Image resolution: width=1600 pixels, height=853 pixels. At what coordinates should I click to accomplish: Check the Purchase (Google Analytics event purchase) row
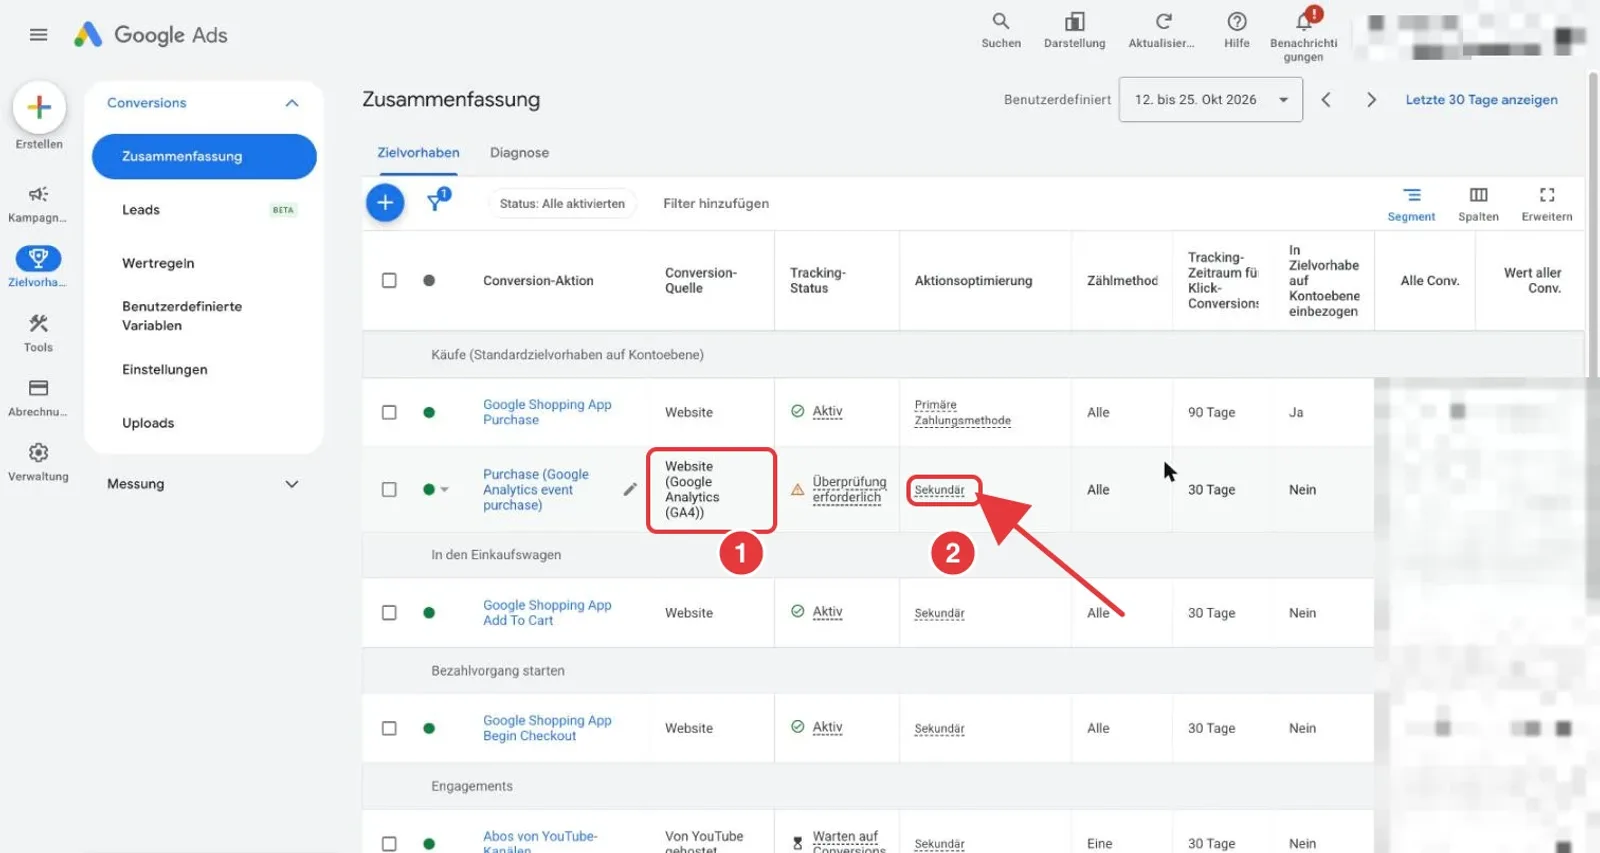click(x=389, y=490)
